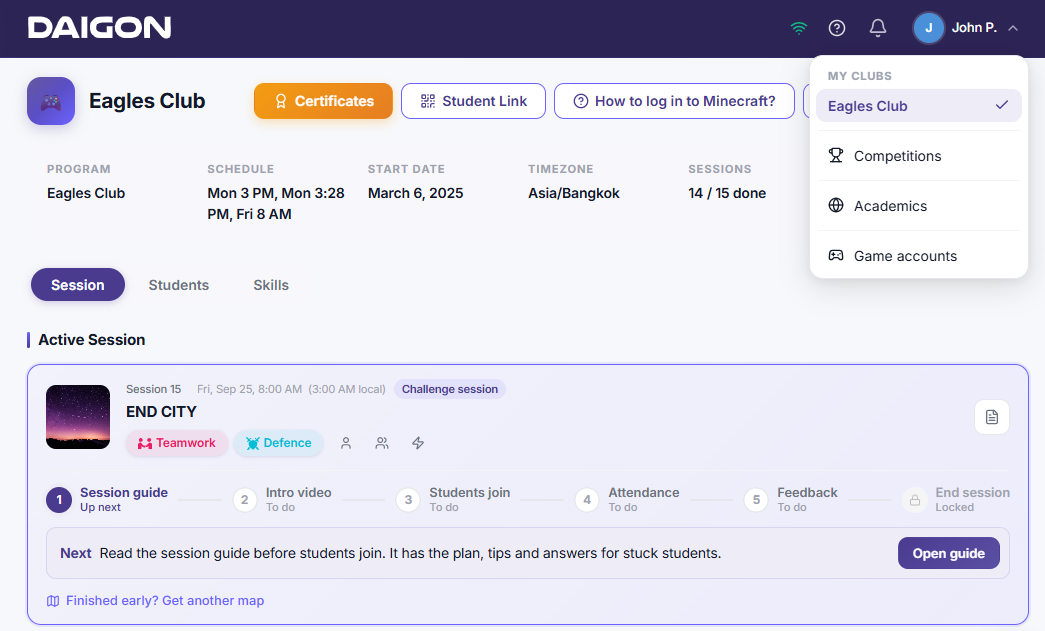Screen dimensions: 1045x631
Task: Click How to log in to Minecraft?
Action: pos(674,101)
